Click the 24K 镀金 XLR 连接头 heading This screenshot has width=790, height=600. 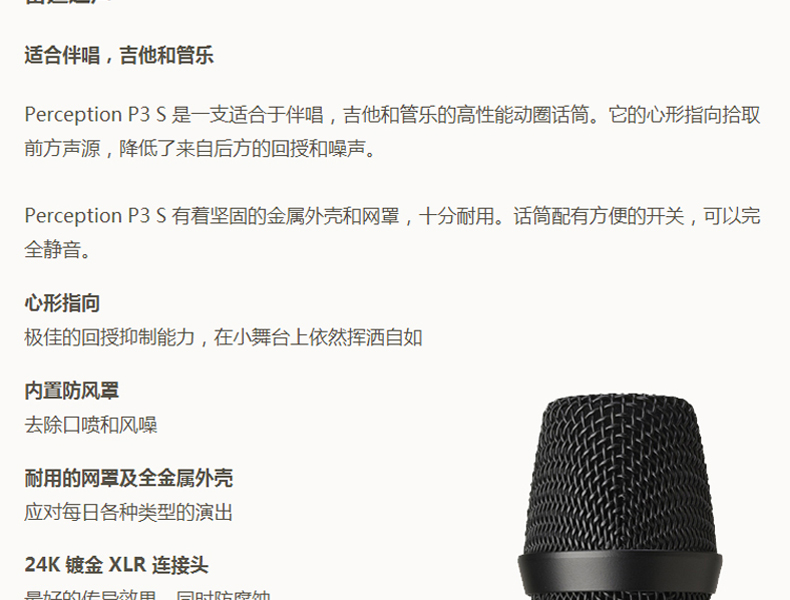(116, 565)
